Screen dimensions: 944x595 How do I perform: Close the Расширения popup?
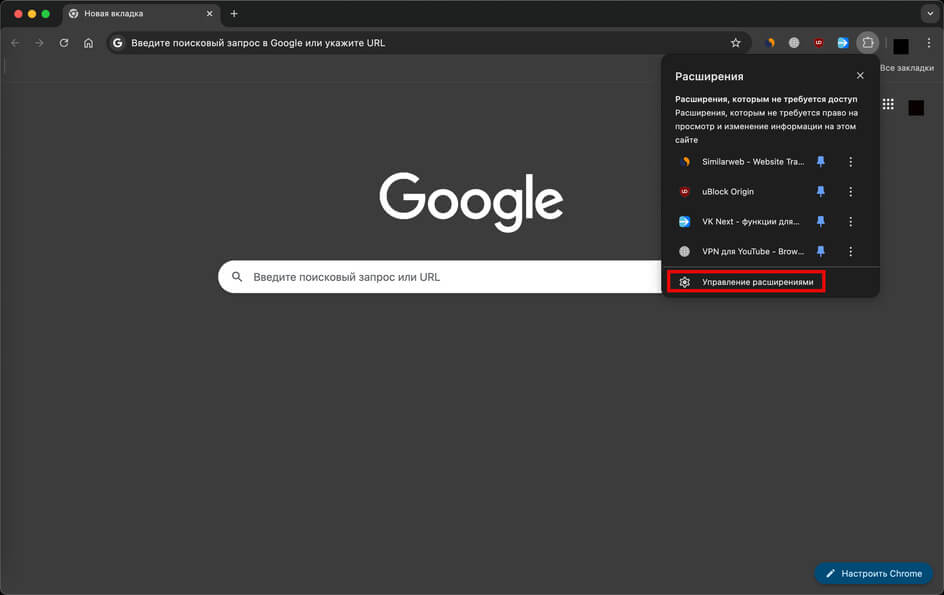[x=860, y=75]
